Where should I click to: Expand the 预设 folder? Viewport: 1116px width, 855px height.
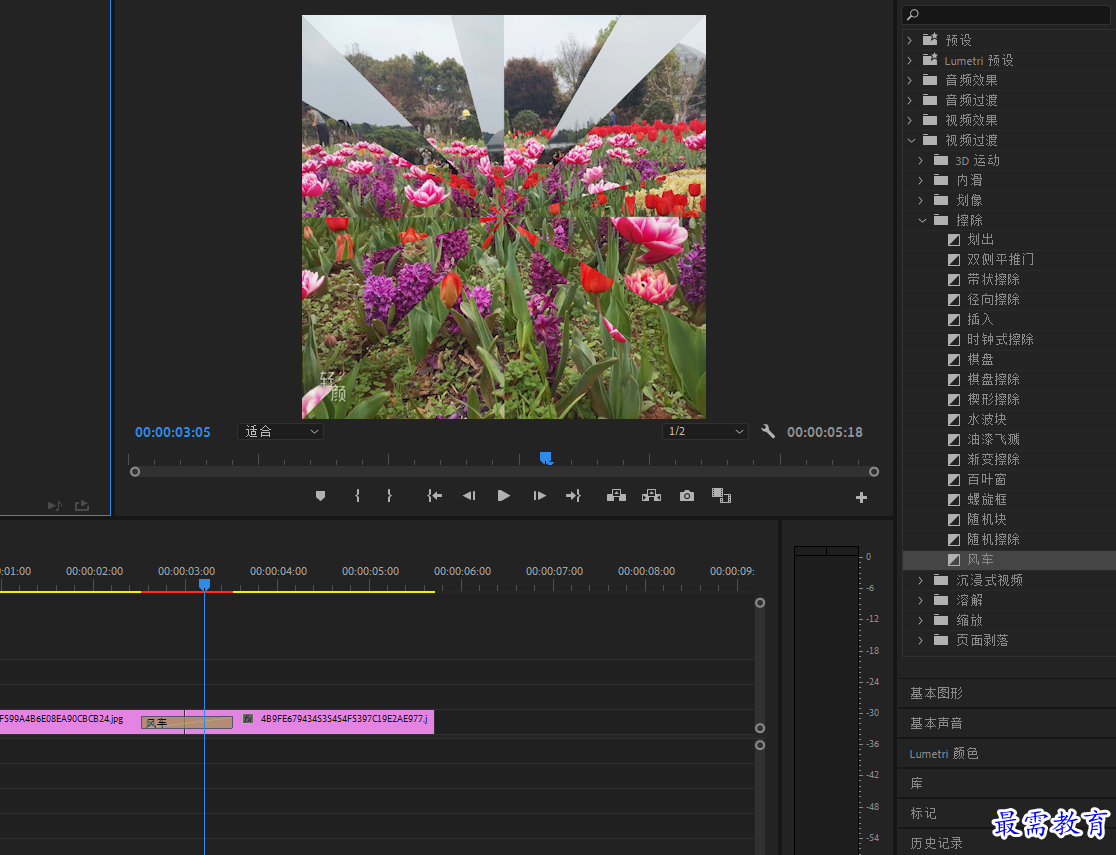click(x=910, y=41)
